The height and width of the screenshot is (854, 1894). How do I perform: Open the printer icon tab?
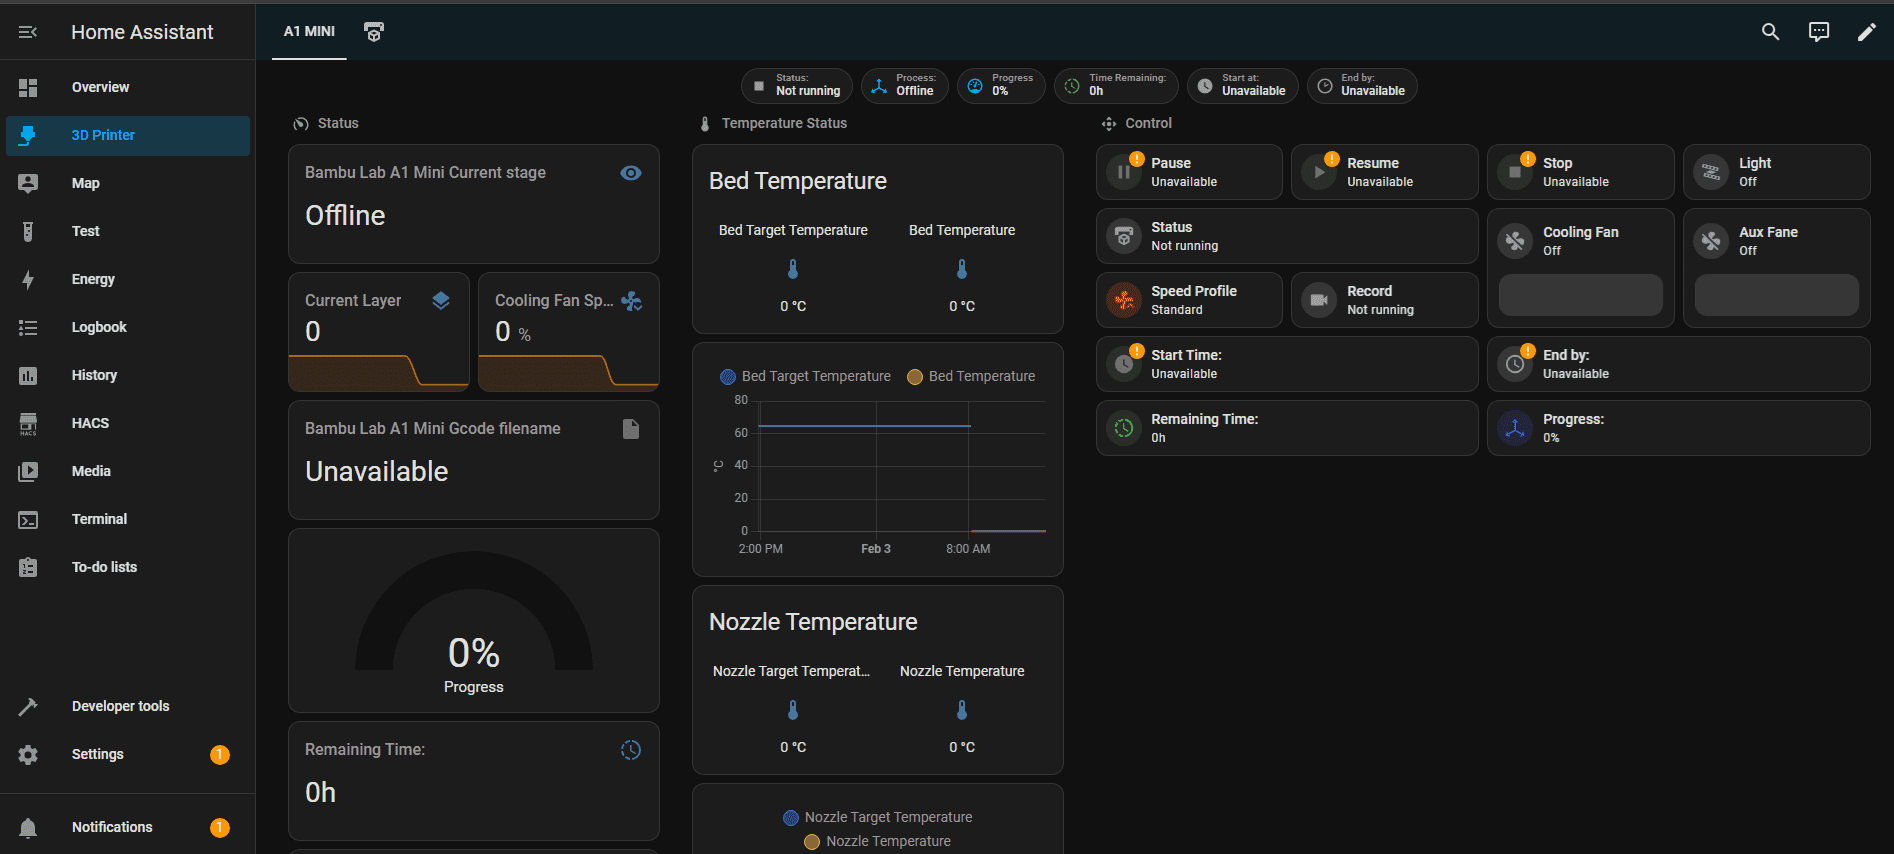(374, 32)
